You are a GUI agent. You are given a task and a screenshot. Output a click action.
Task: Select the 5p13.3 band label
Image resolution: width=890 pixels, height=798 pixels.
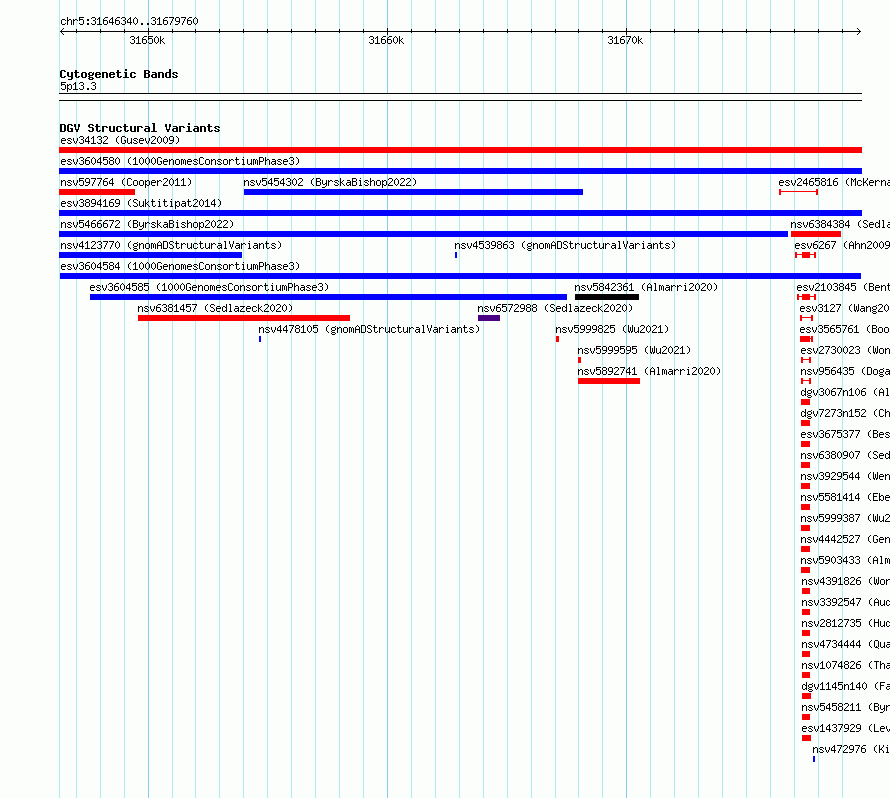78,86
